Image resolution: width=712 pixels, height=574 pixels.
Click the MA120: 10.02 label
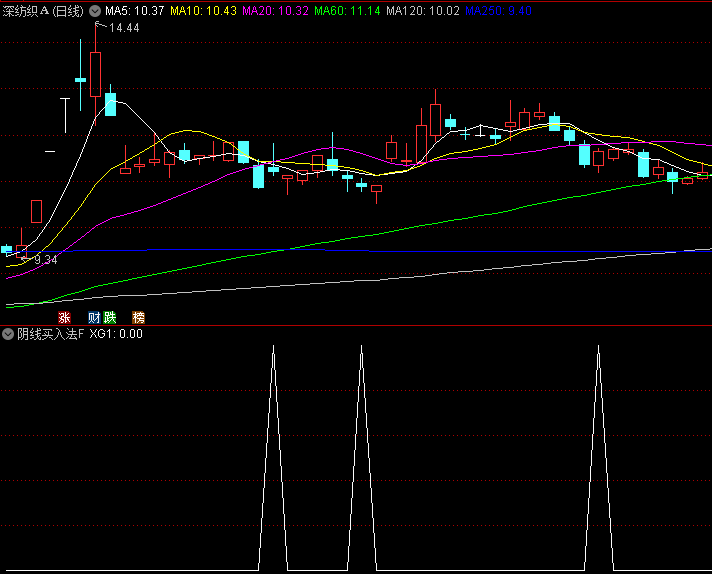pyautogui.click(x=423, y=11)
